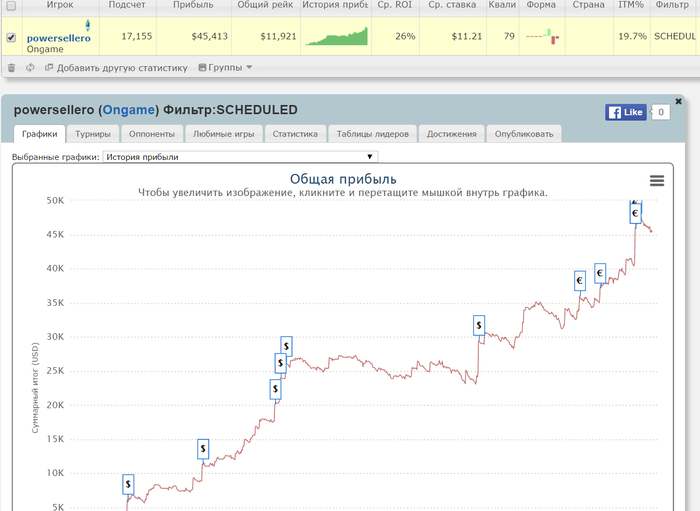Open the Оппоненты tab
This screenshot has height=511, width=700.
click(152, 134)
